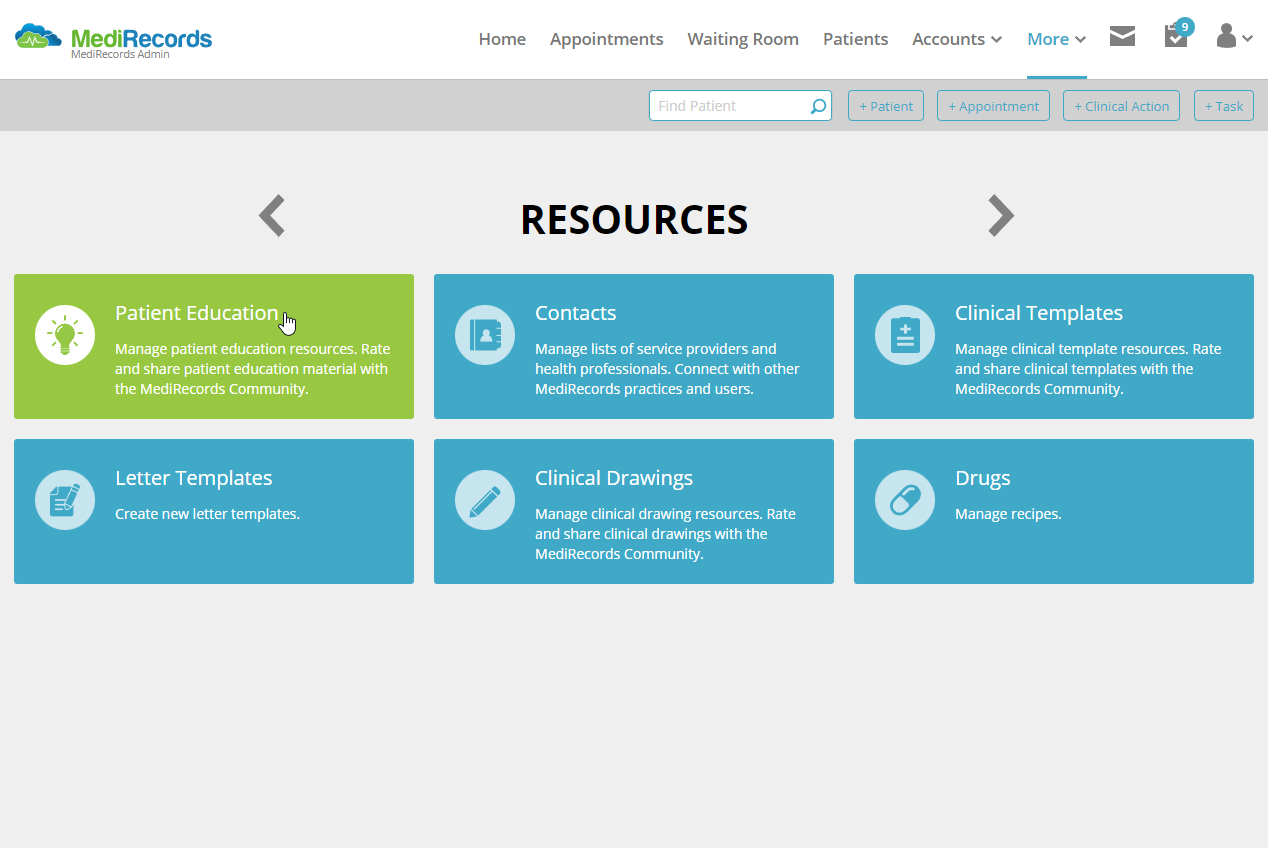
Task: Go to next section with right chevron
Action: 1001,215
